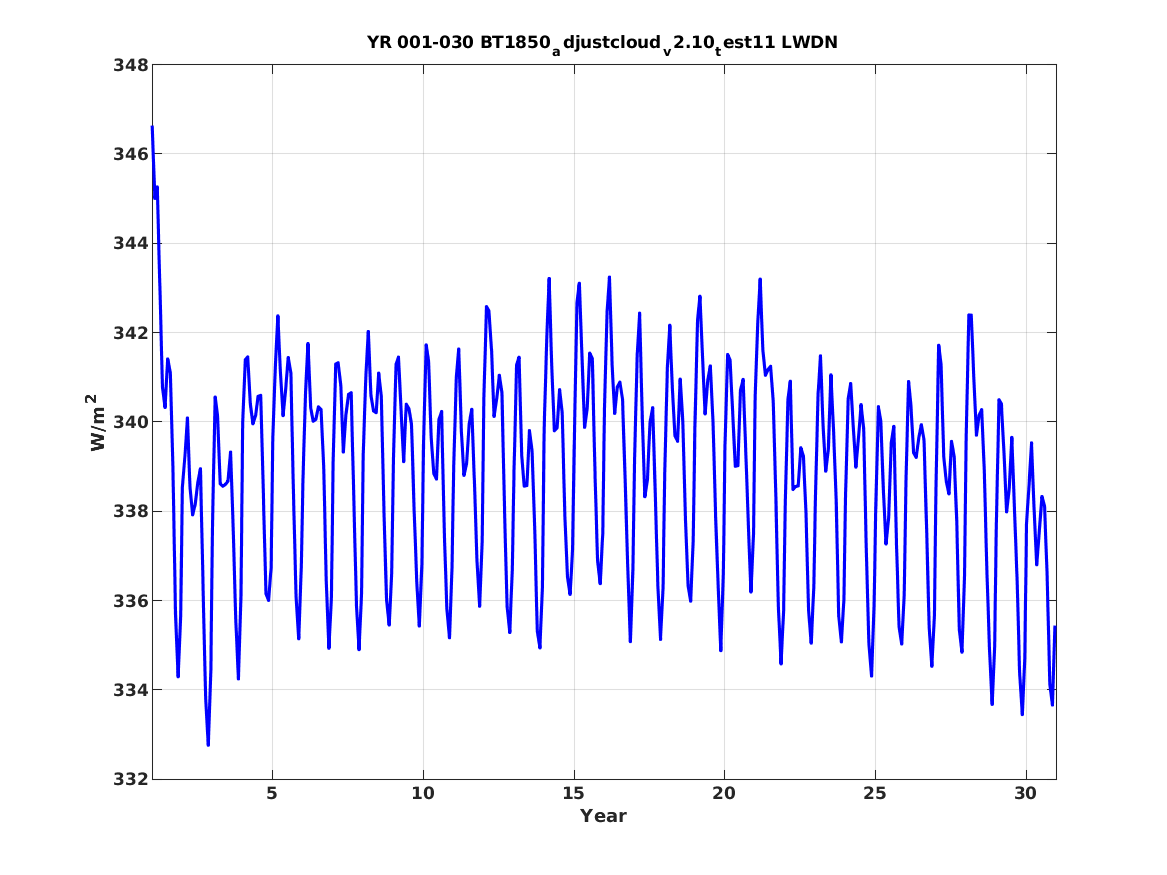
Task: Click x-axis tick label 5
Action: coord(272,794)
